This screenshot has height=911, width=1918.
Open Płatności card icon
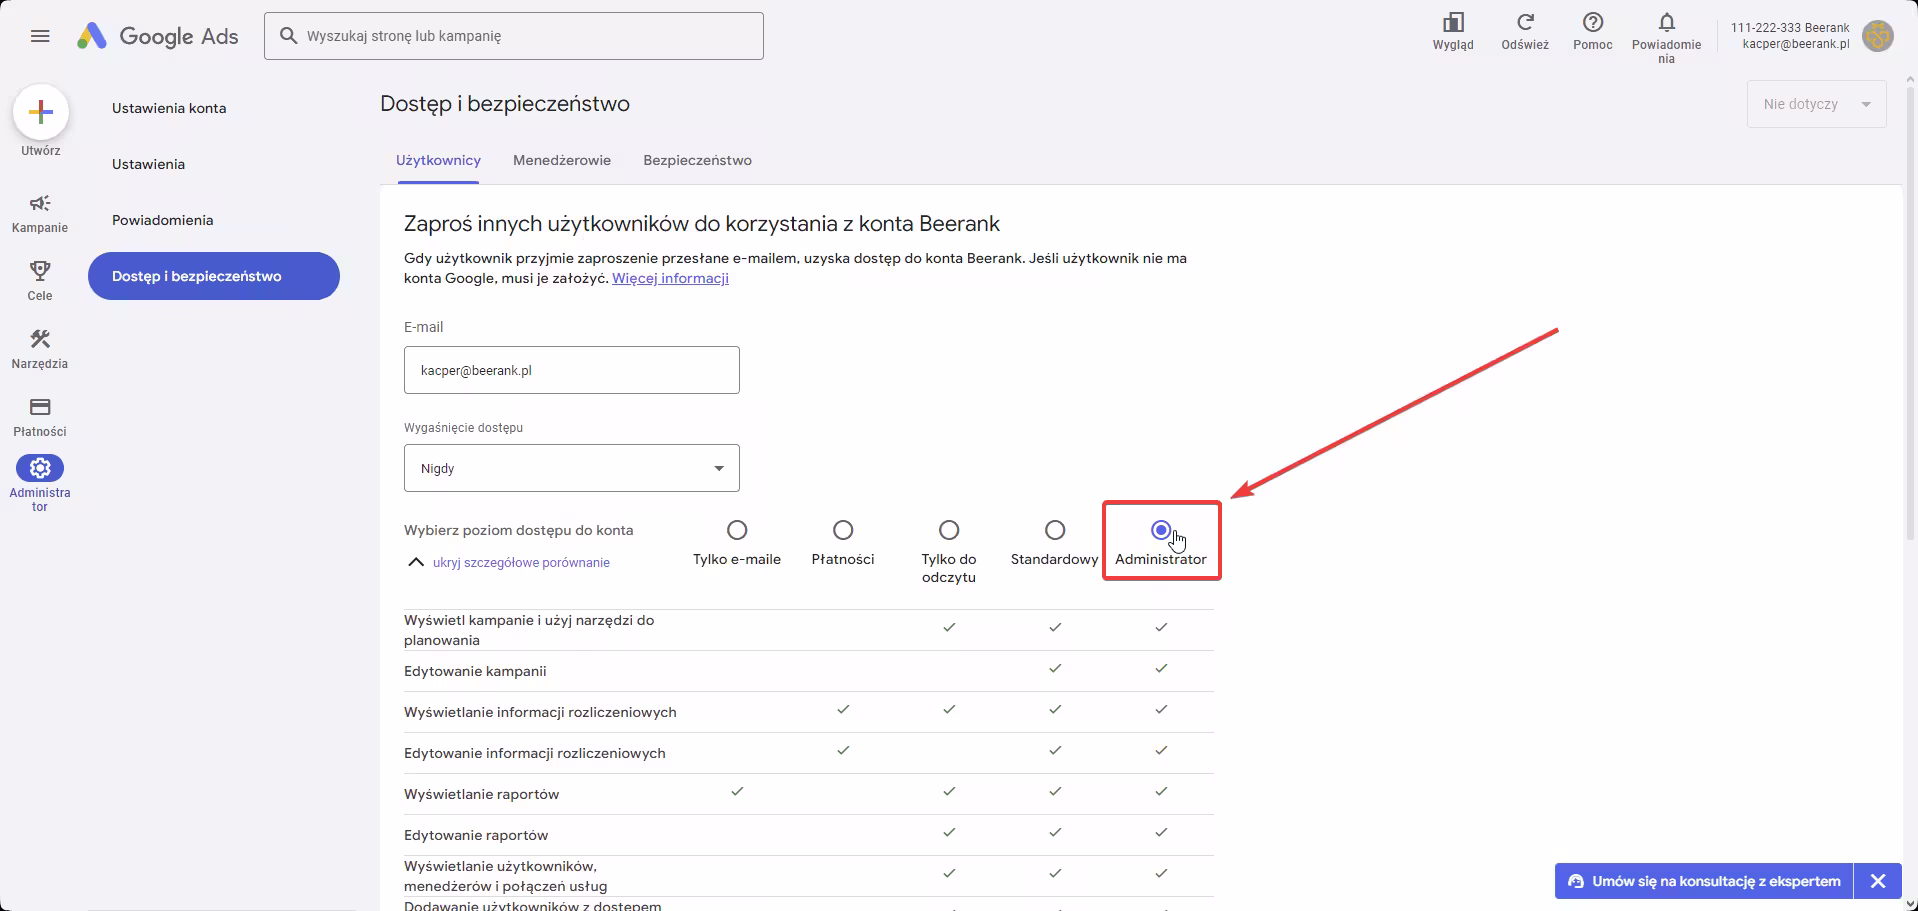coord(40,407)
